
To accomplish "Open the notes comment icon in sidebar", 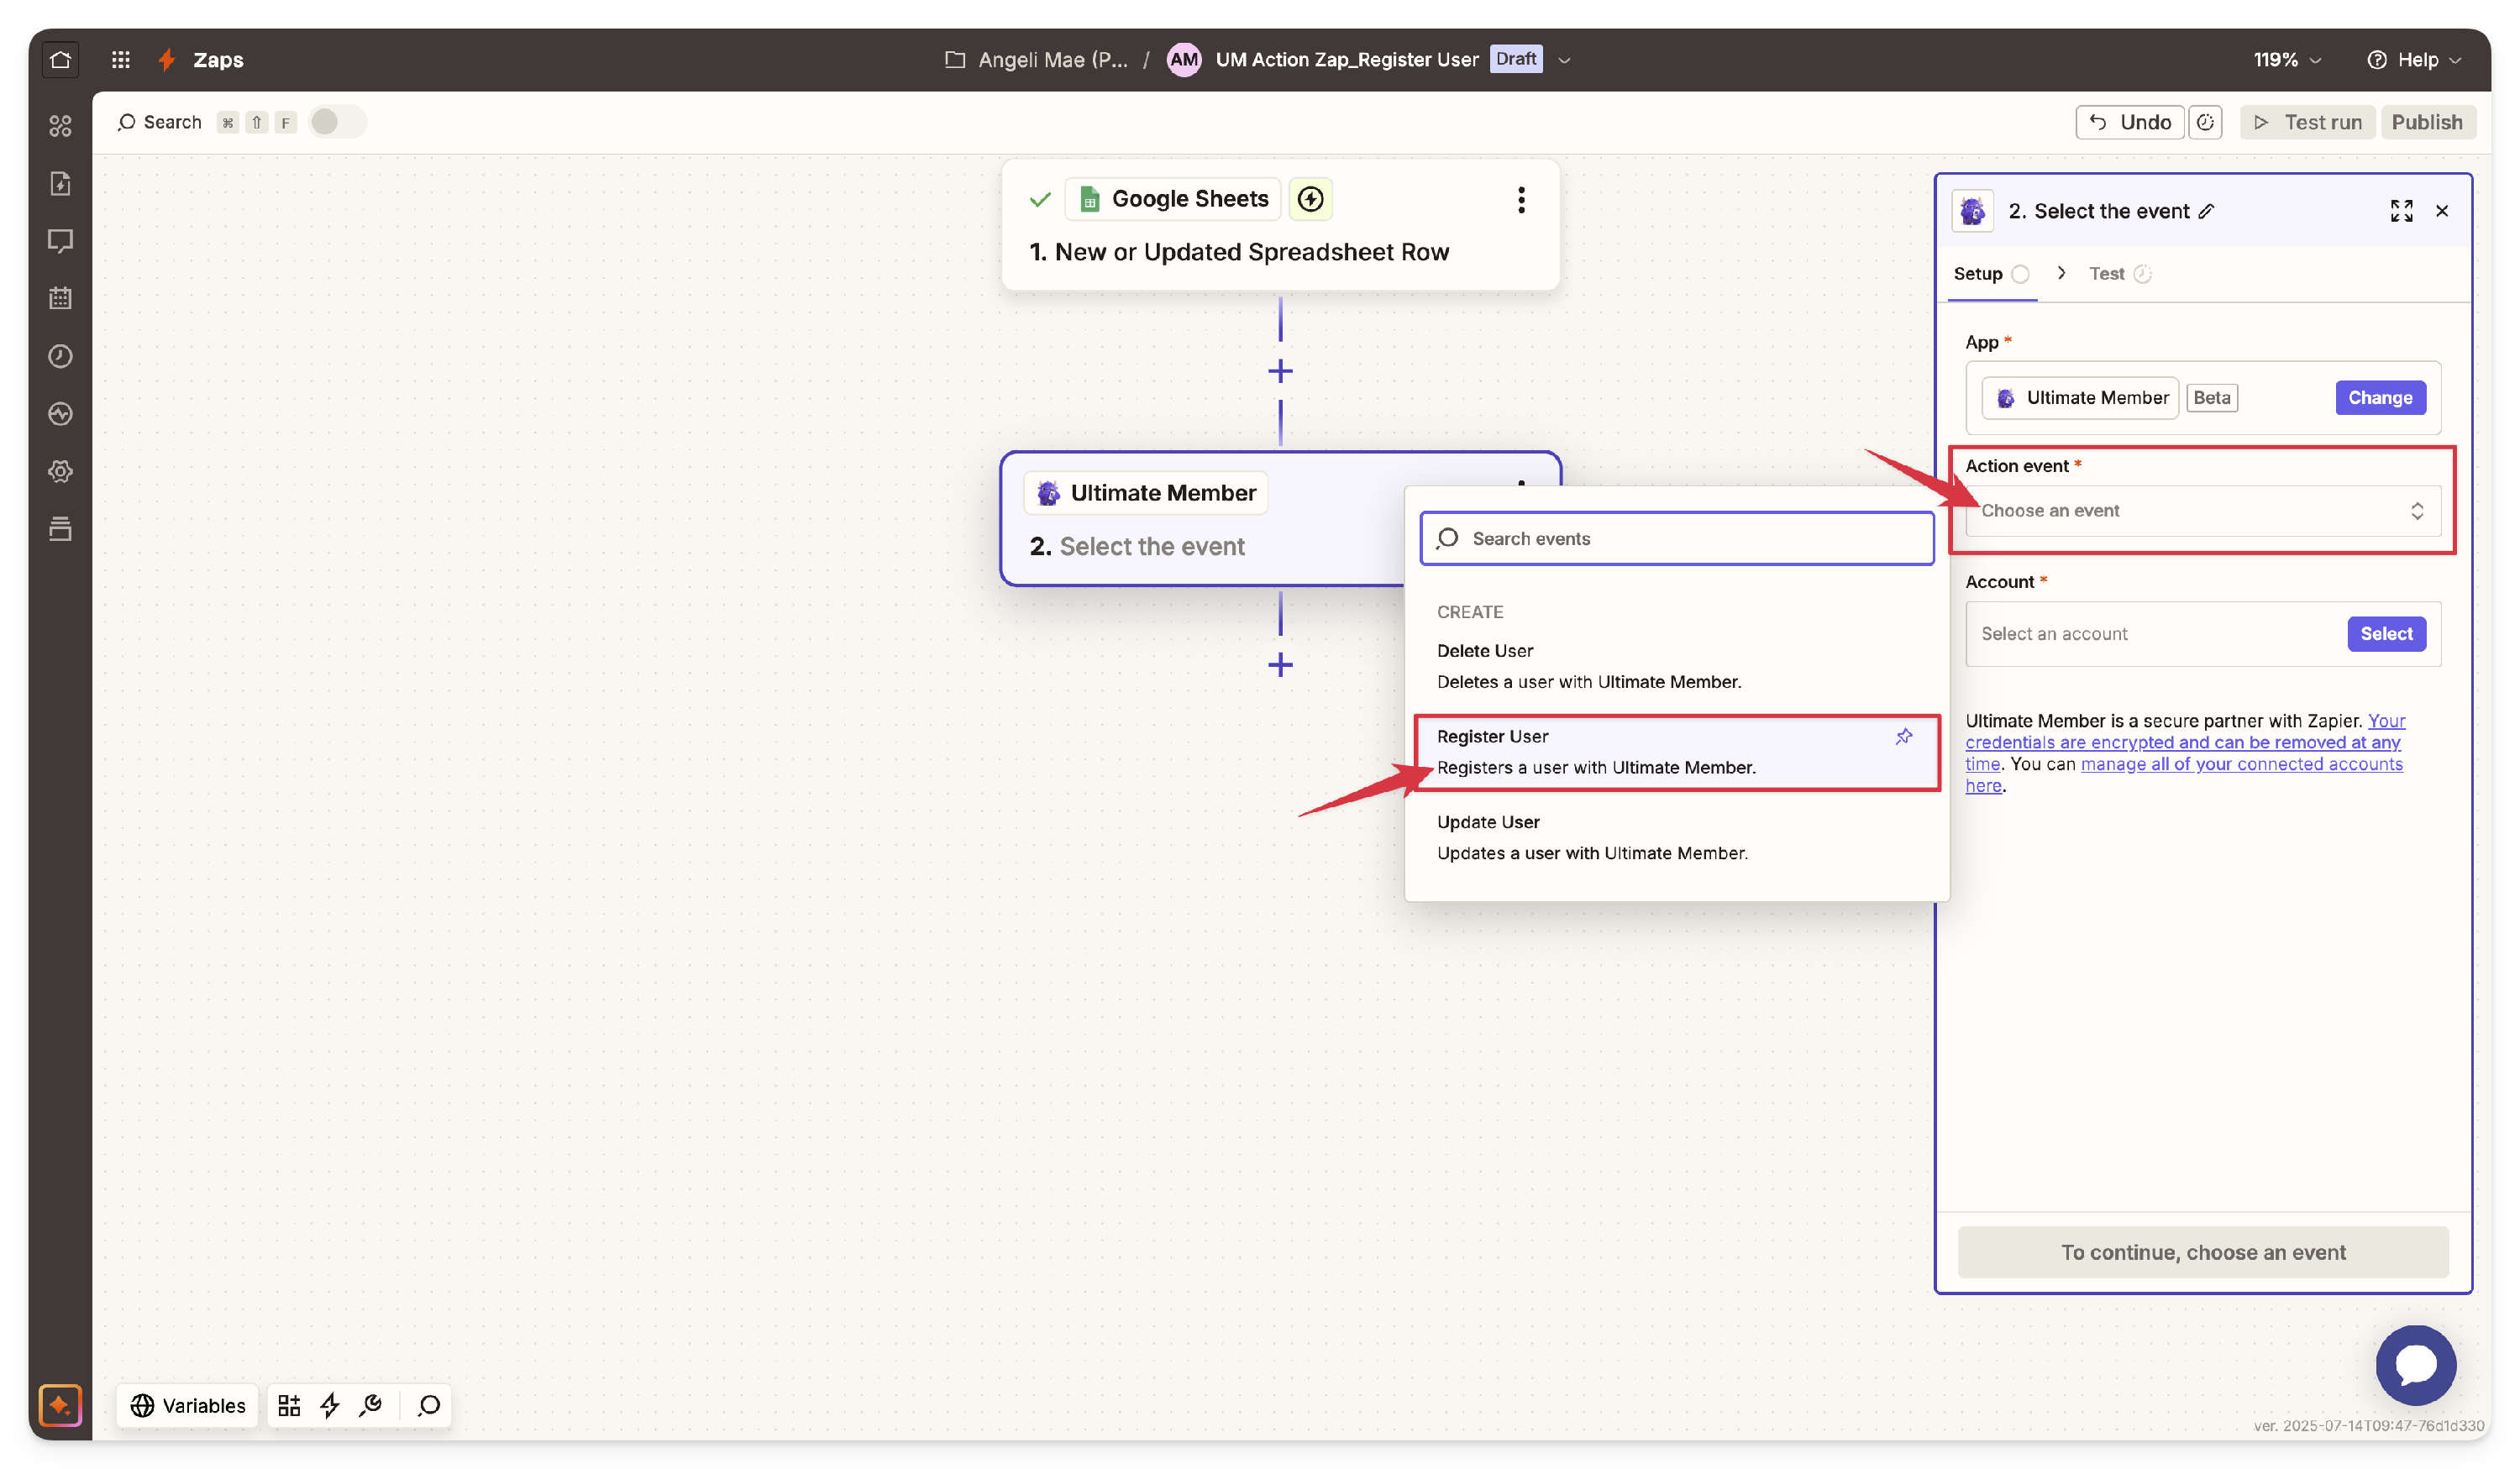I will click(x=61, y=241).
